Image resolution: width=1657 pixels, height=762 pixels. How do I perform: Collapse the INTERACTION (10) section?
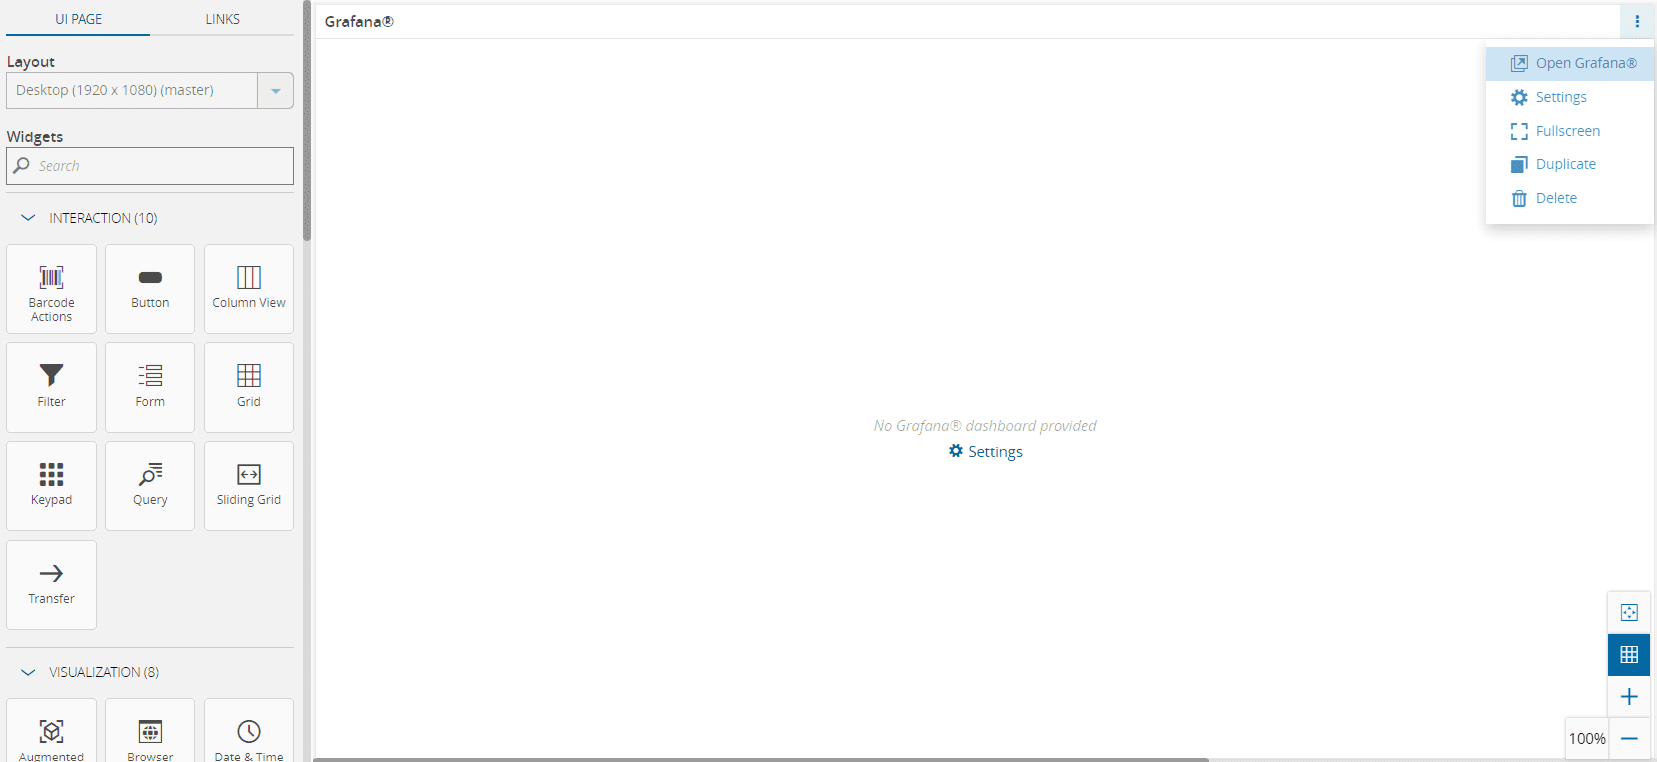(x=89, y=218)
